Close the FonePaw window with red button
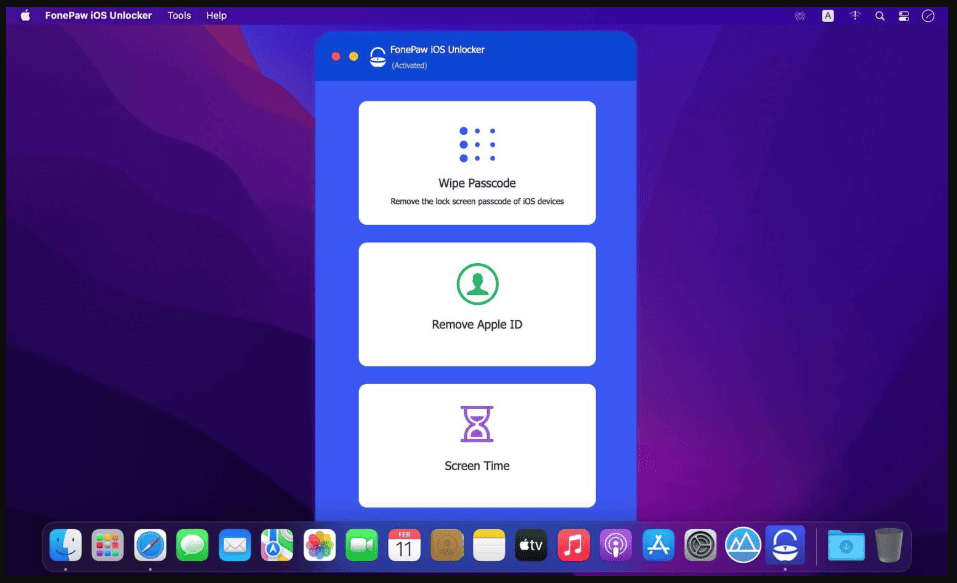 coord(336,56)
